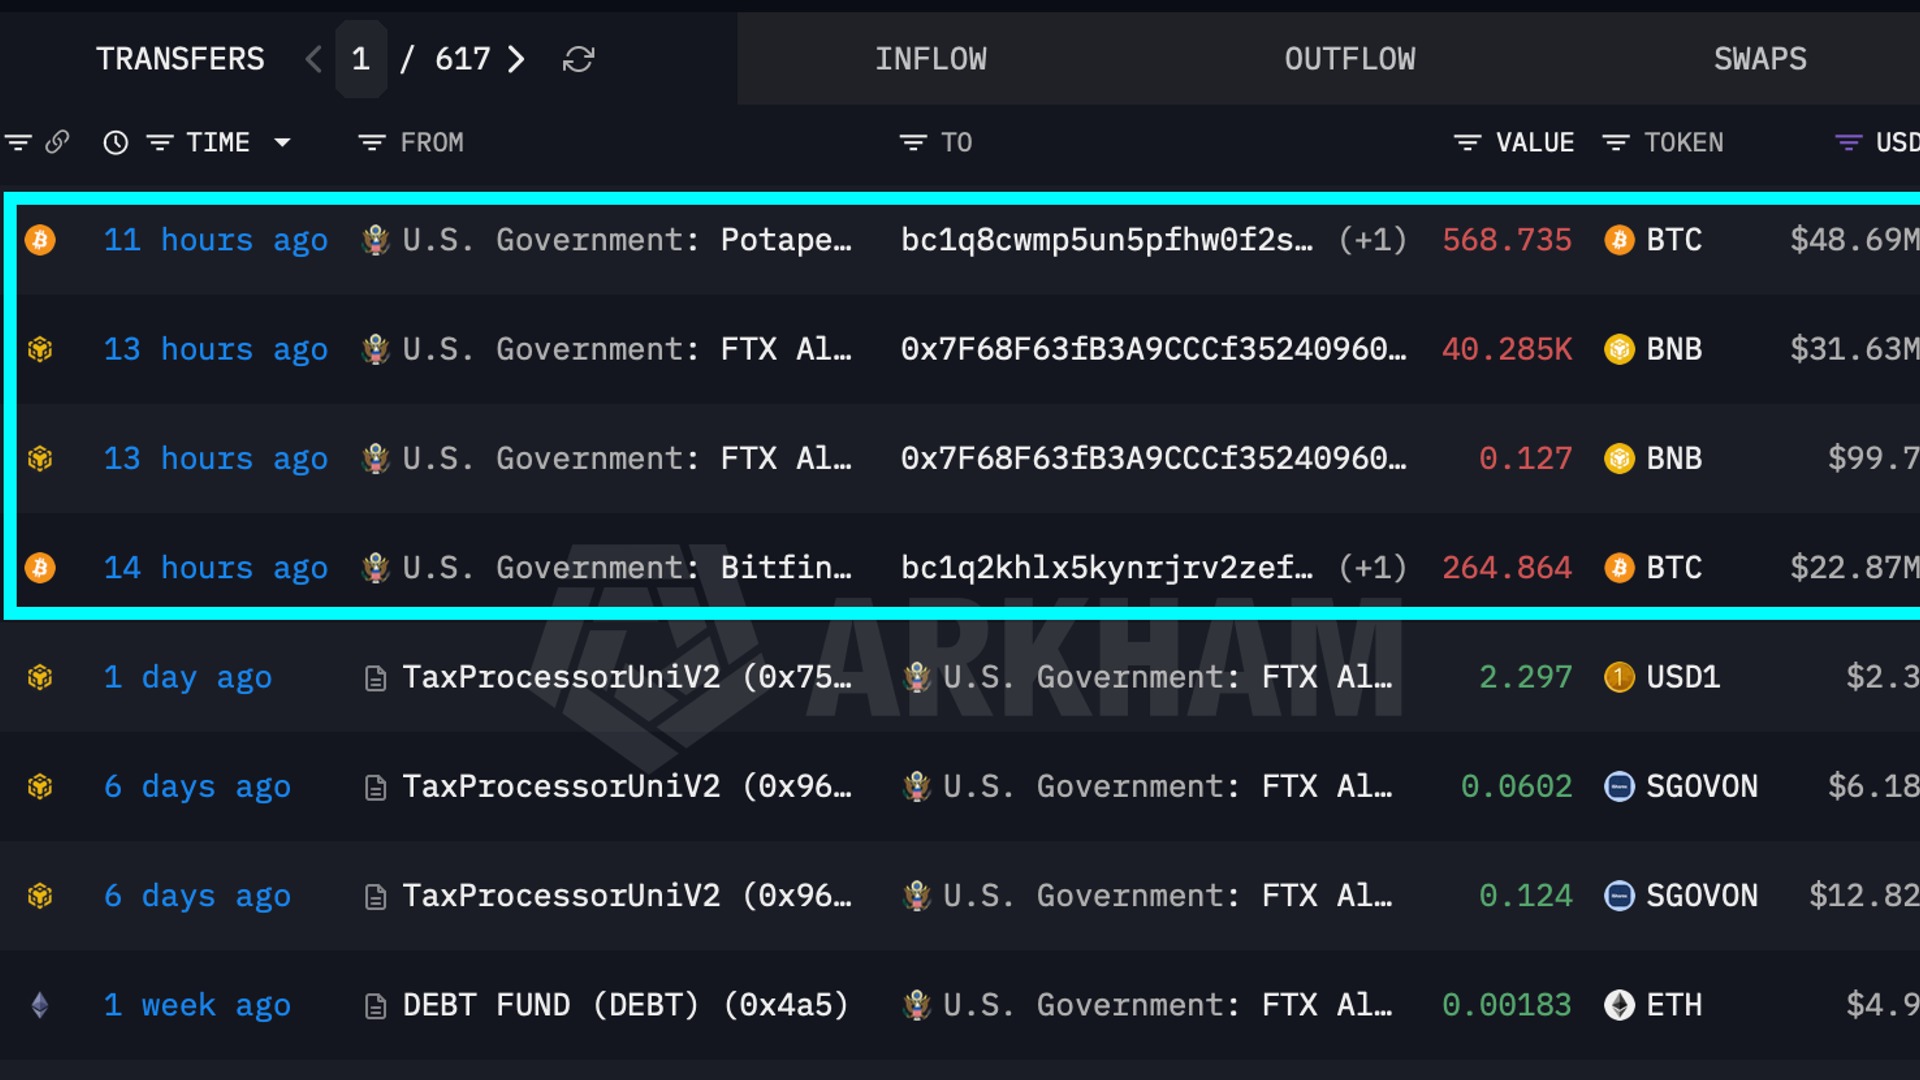This screenshot has height=1080, width=1920.
Task: Click the USD1 token icon
Action: [1619, 677]
